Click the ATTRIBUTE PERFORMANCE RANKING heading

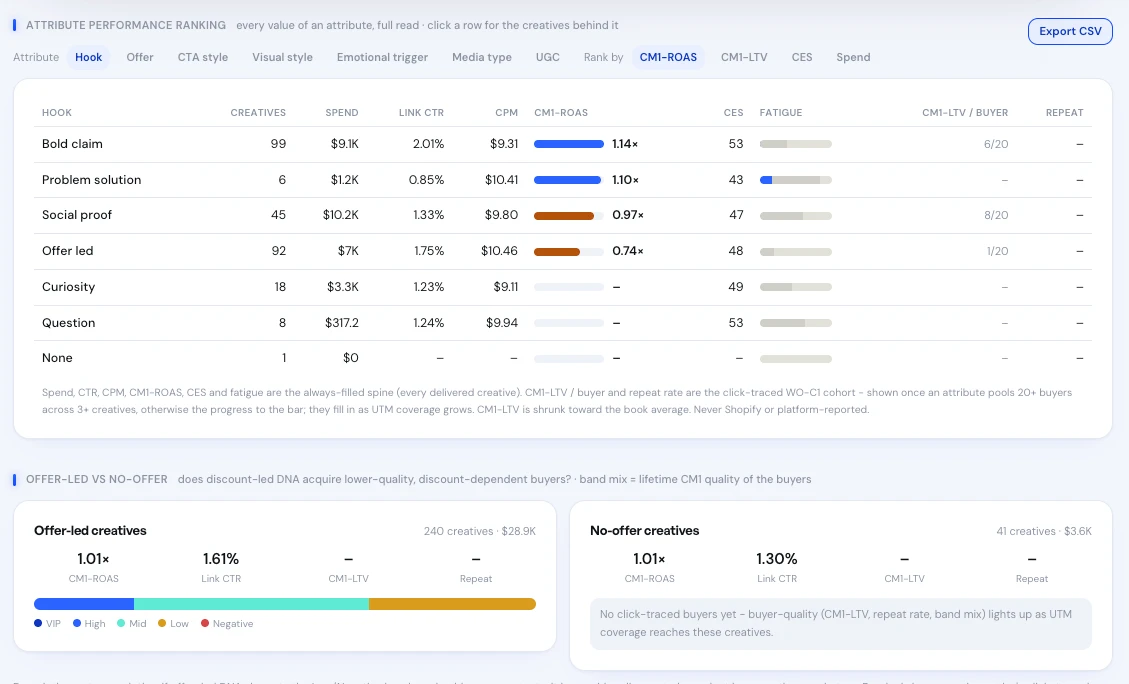[126, 25]
